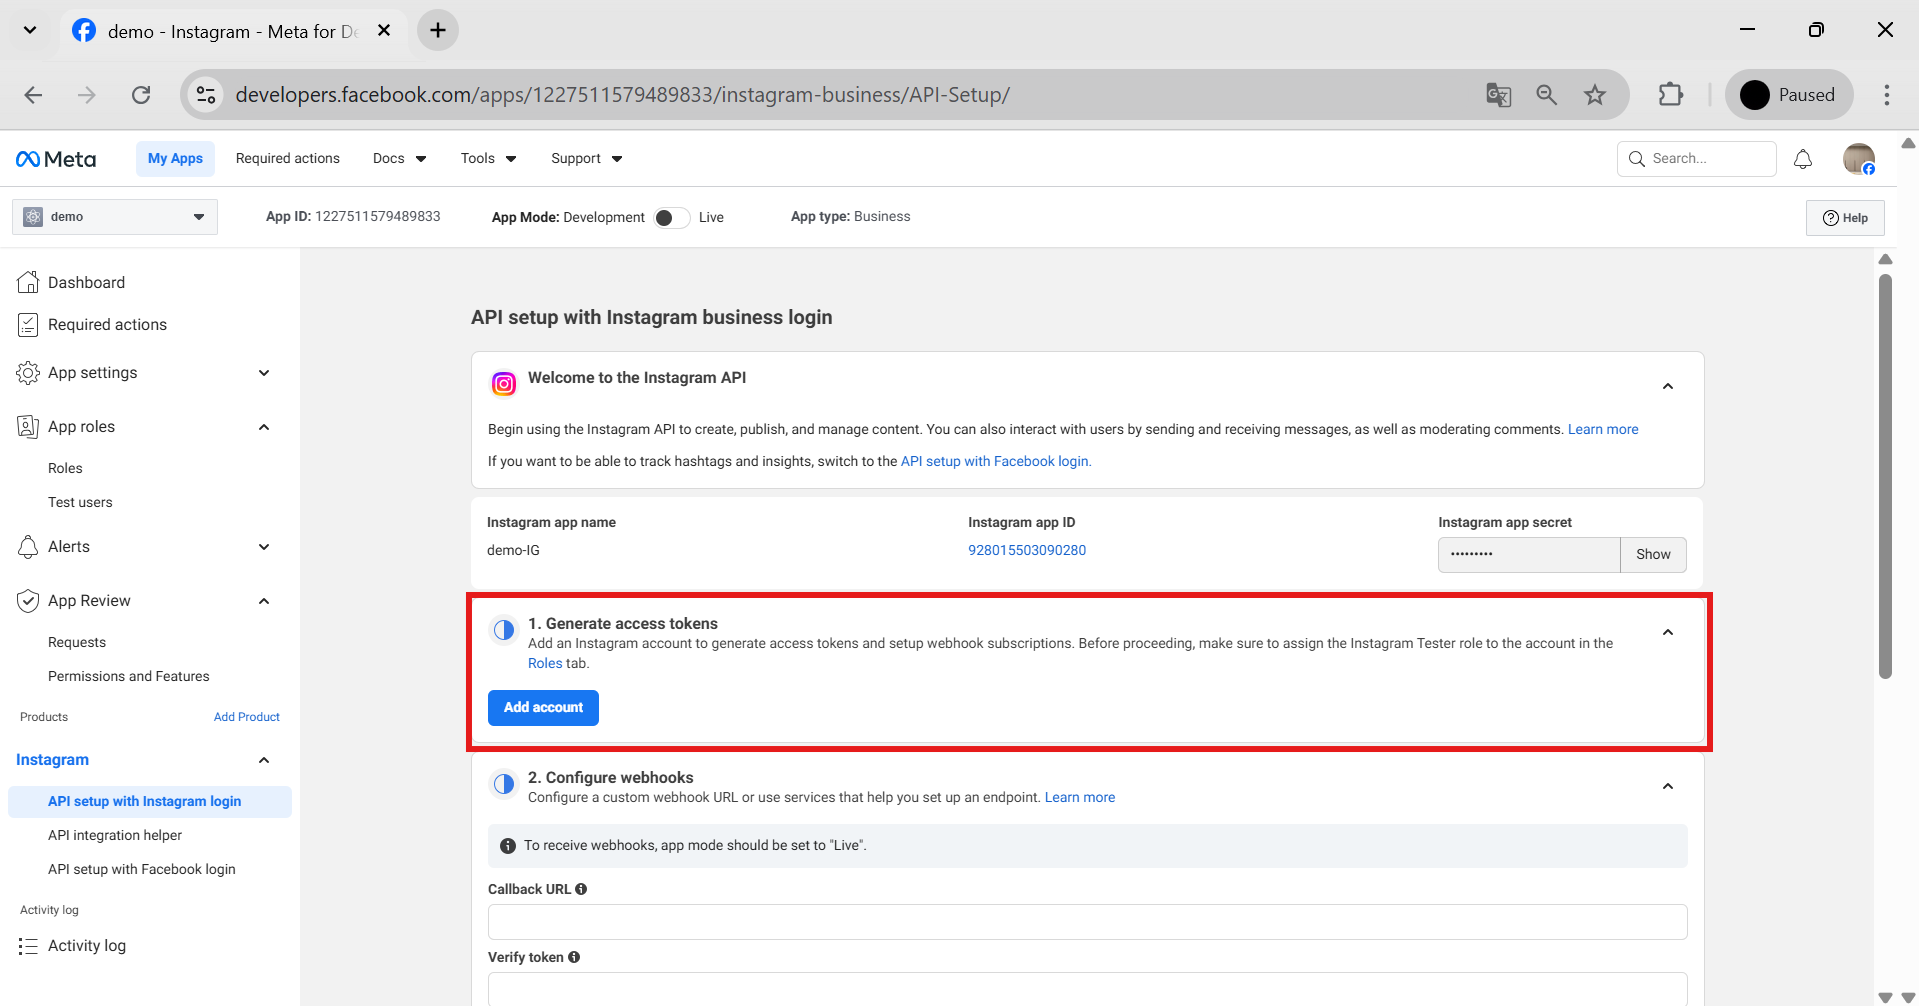Collapse the Instagram product section
The height and width of the screenshot is (1006, 1919).
tap(264, 760)
